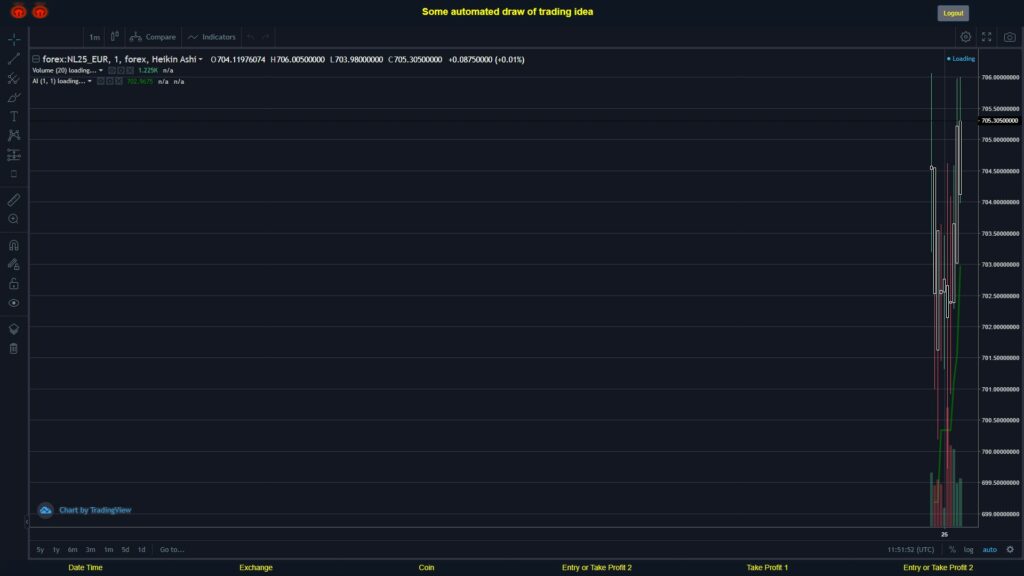This screenshot has height=576, width=1024.
Task: Take a chart snapshot with camera icon
Action: click(x=1010, y=37)
